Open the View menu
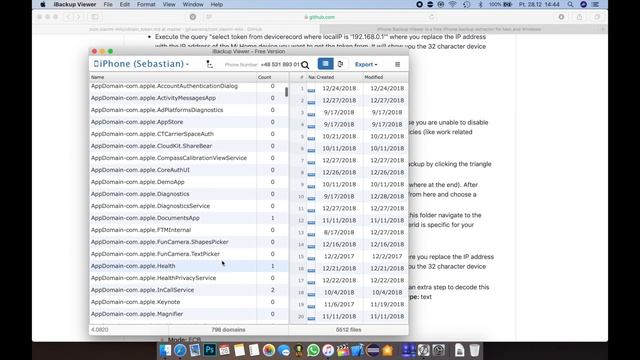 tap(169, 4)
